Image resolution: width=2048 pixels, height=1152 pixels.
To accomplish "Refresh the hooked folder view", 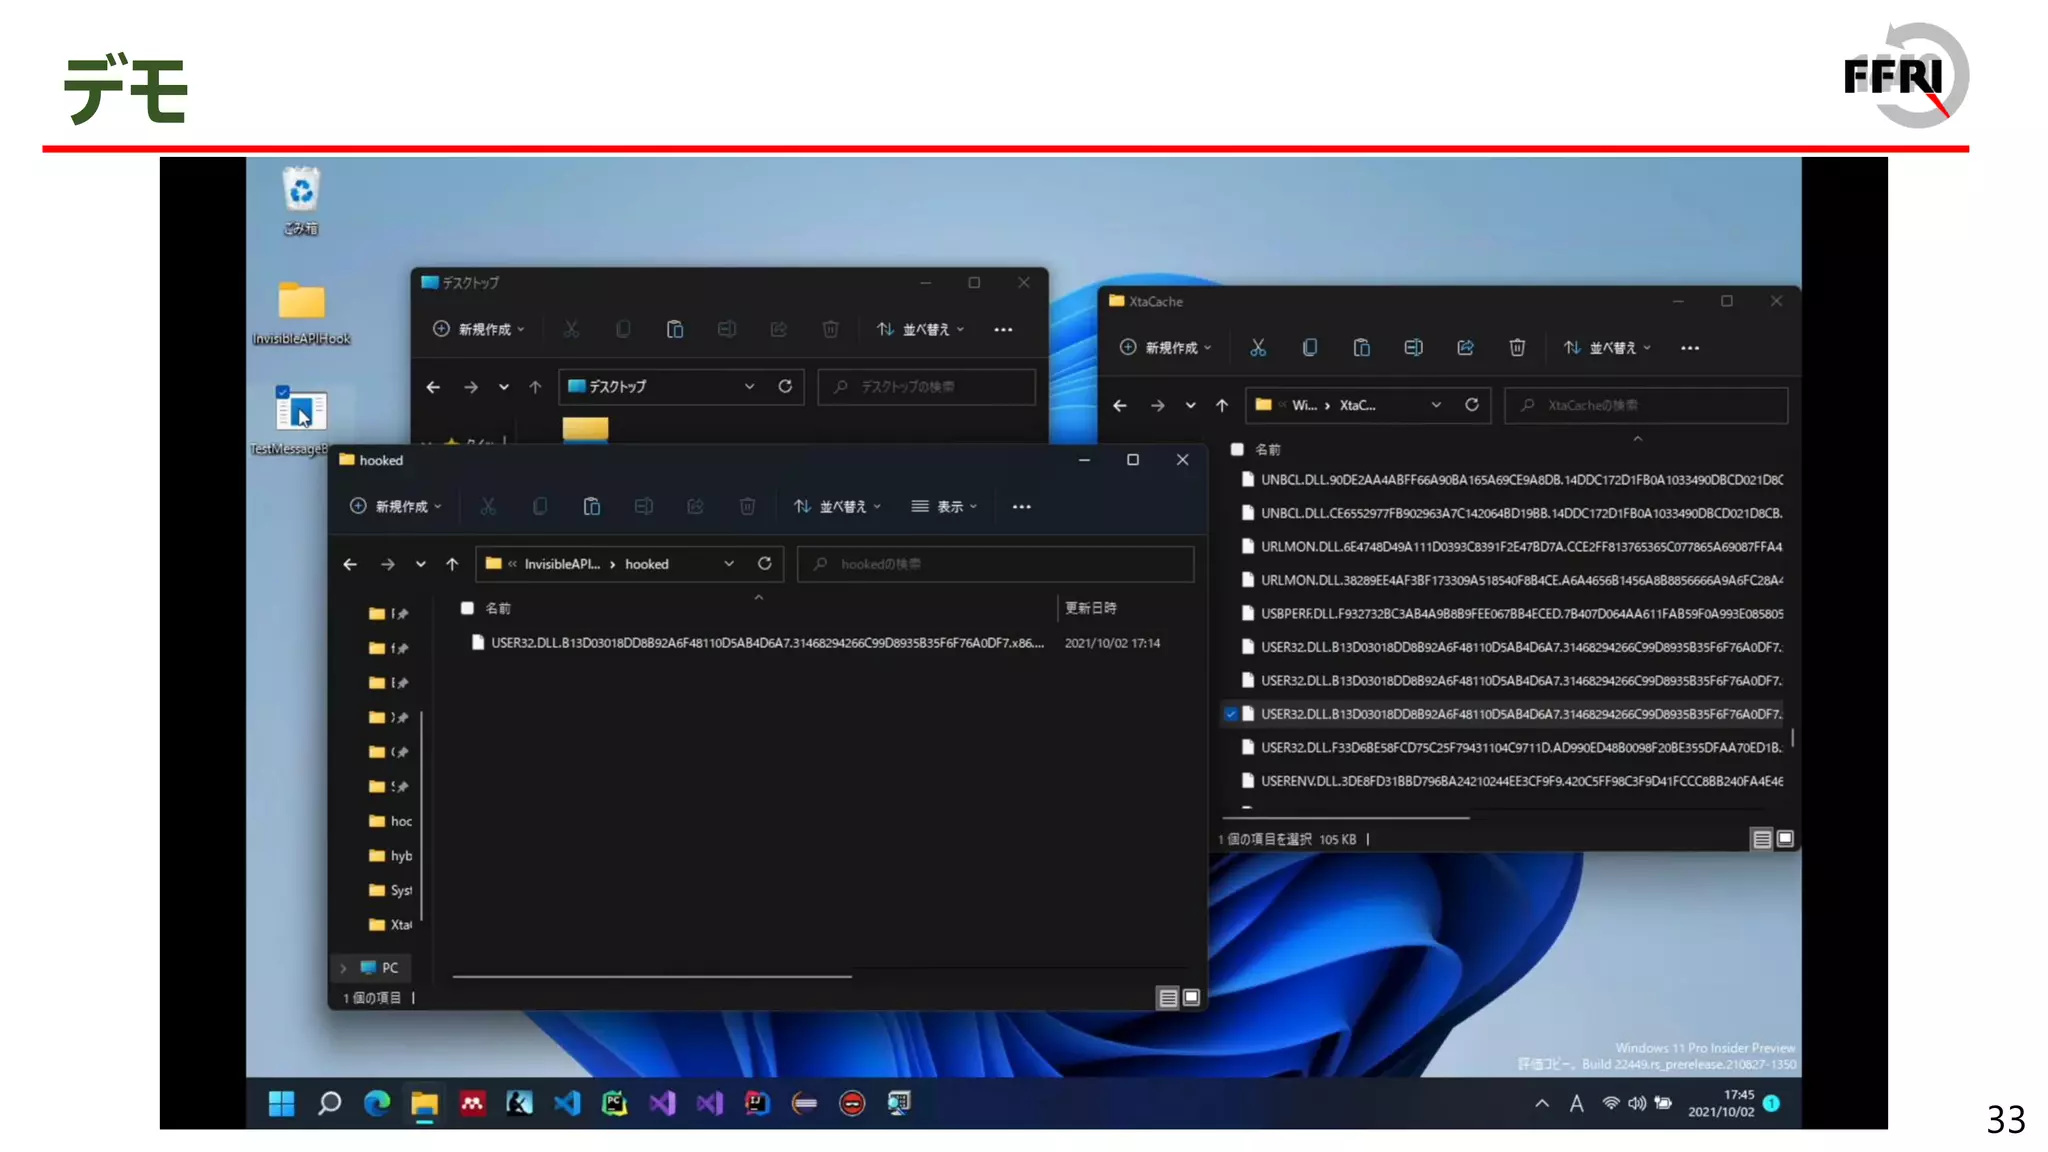I will (x=765, y=564).
